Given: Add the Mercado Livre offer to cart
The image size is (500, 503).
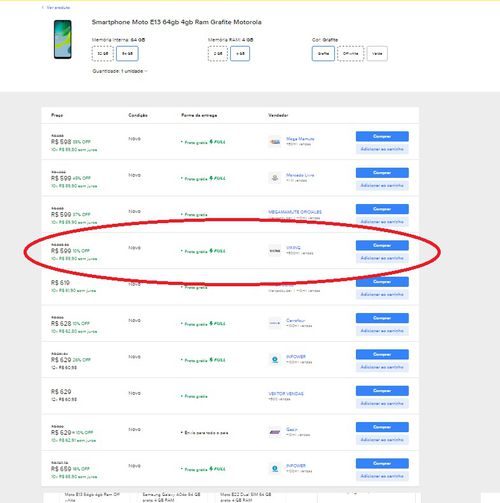Looking at the screenshot, I should pyautogui.click(x=382, y=185).
